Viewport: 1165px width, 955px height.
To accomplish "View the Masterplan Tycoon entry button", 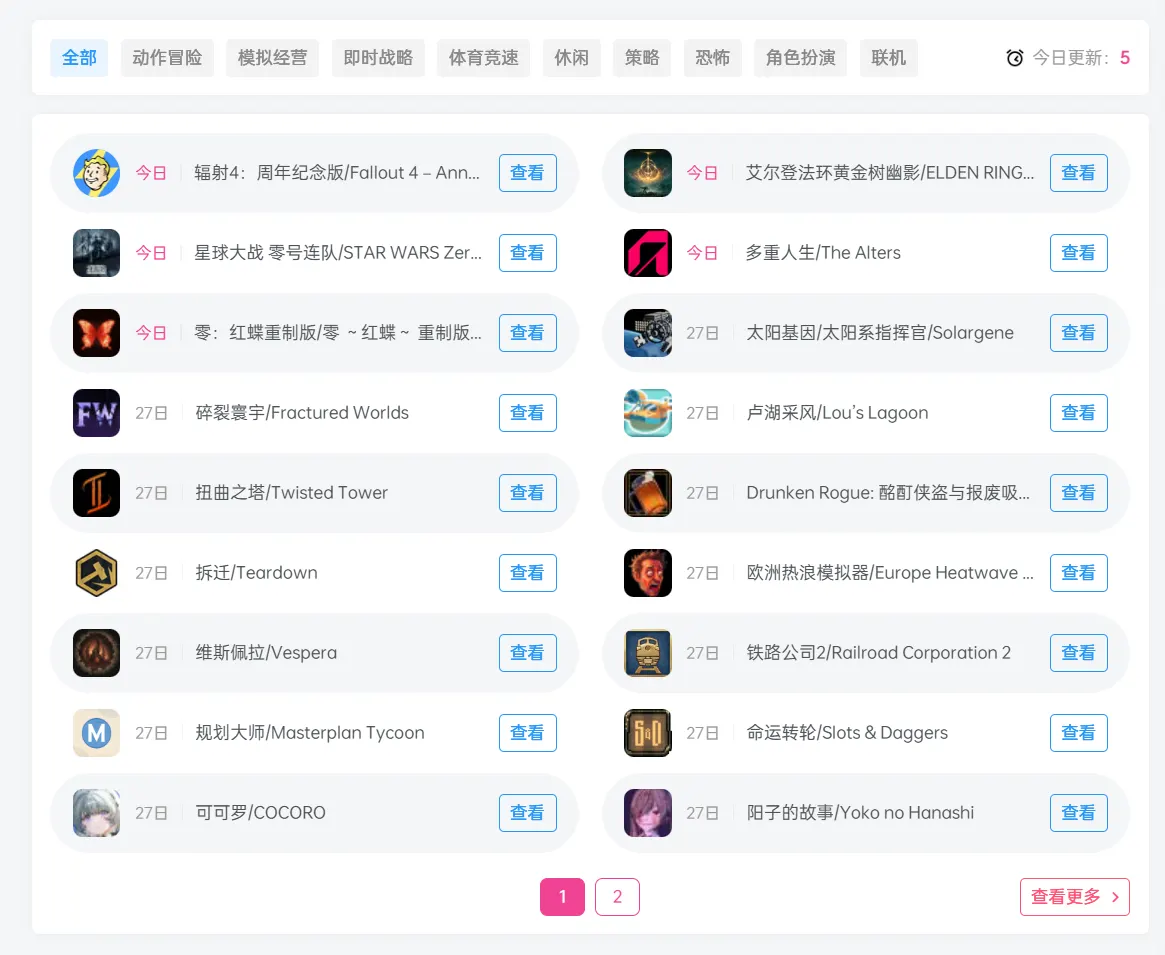I will point(528,733).
